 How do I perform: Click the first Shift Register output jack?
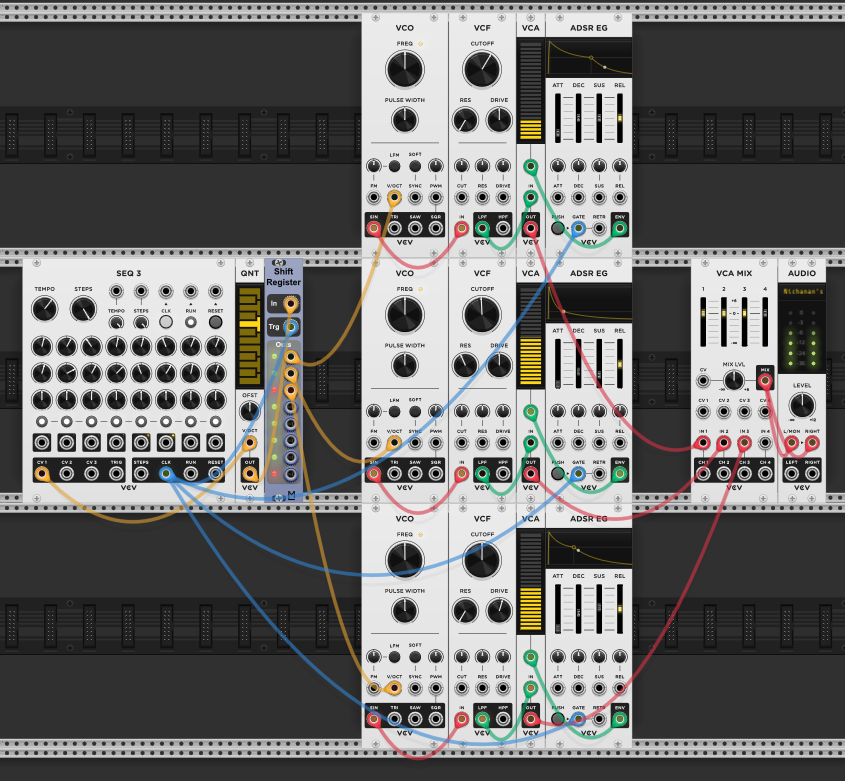(290, 357)
